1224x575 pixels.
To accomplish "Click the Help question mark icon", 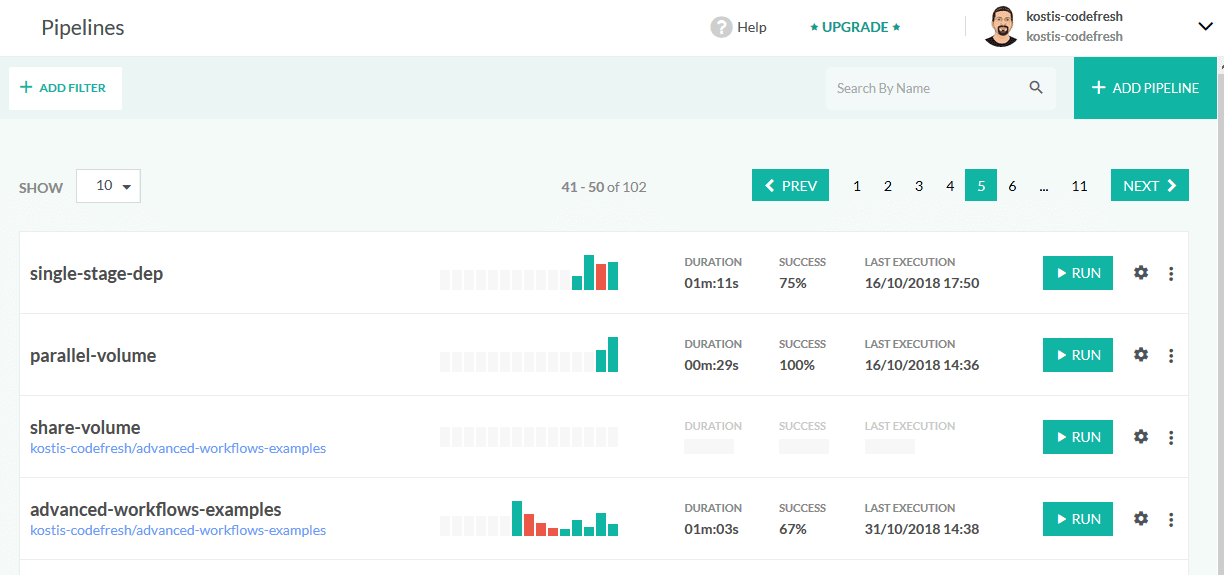I will tap(721, 27).
